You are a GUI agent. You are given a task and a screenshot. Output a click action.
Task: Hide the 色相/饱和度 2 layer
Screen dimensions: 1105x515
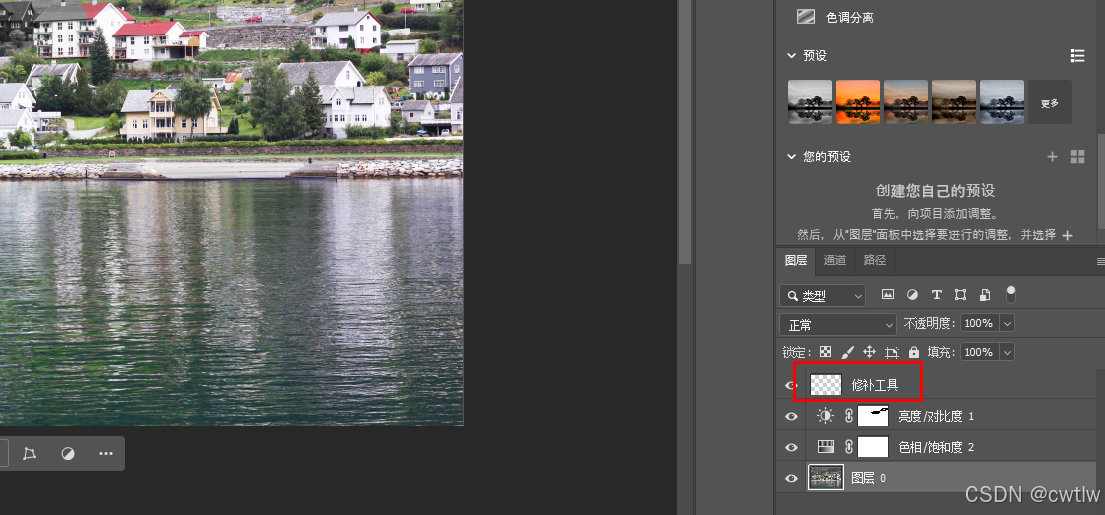tap(791, 447)
